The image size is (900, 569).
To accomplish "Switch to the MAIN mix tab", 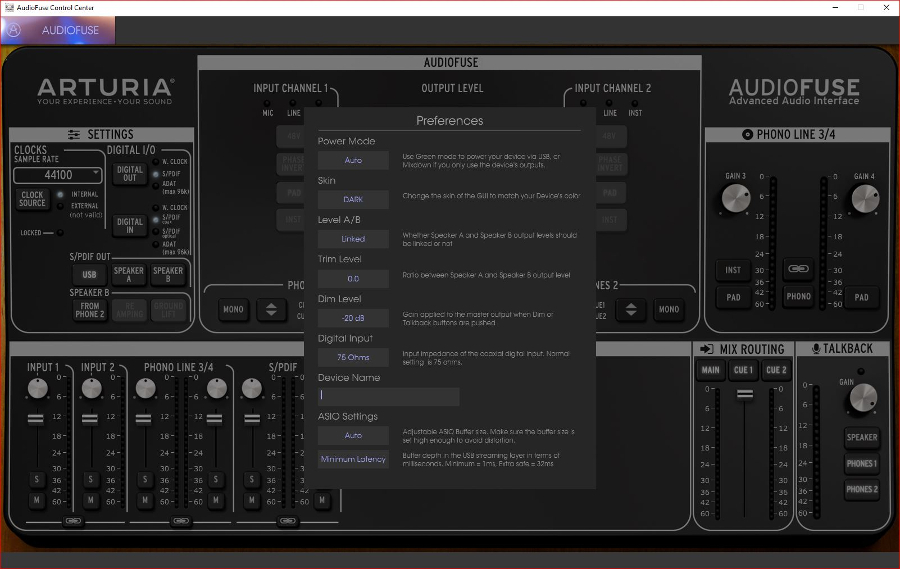I will 711,370.
